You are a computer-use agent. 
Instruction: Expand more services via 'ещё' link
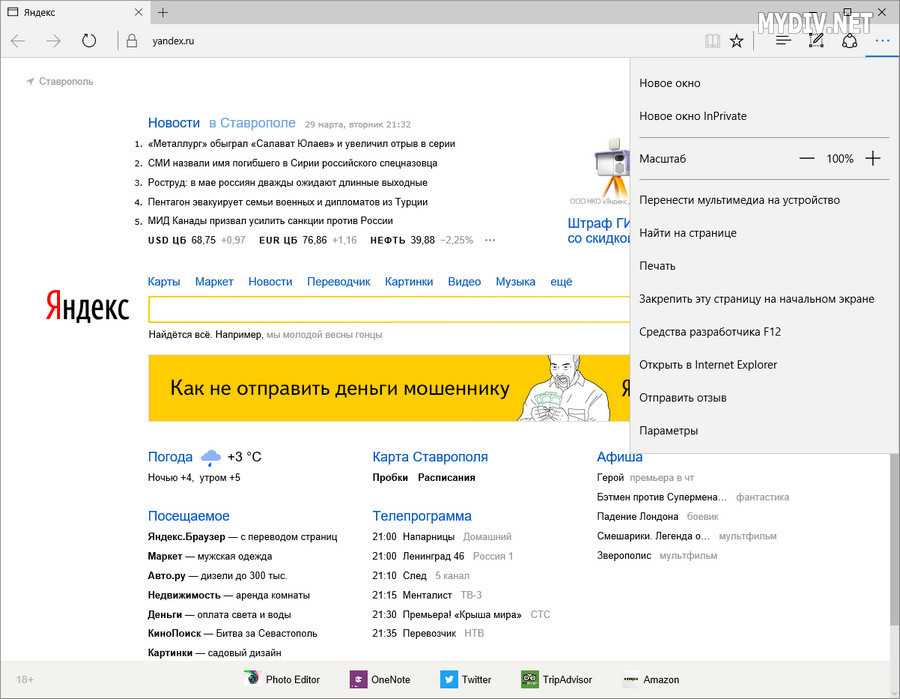point(561,282)
